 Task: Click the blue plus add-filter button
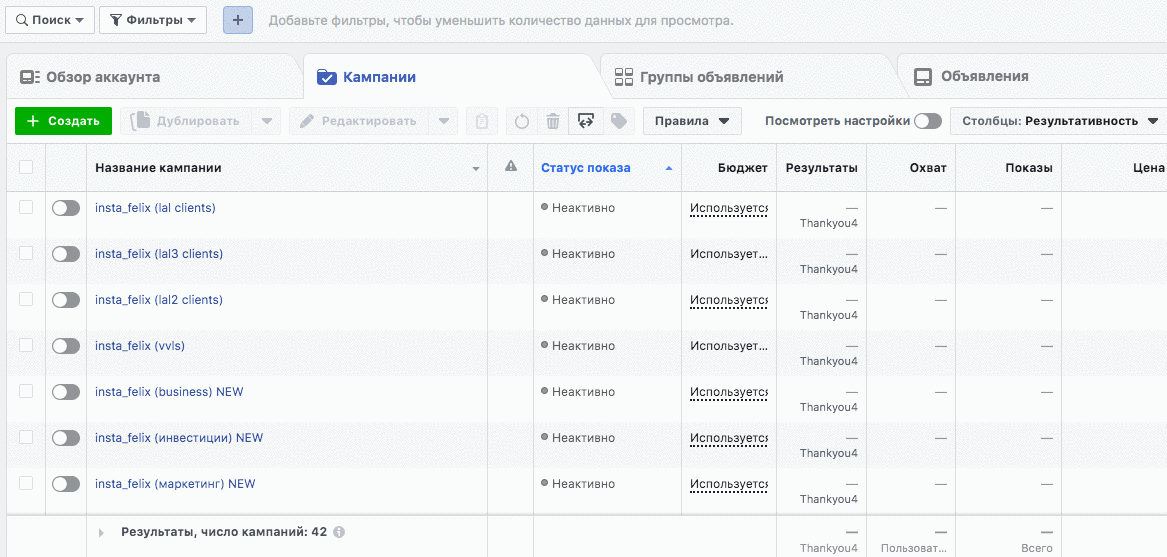coord(237,20)
